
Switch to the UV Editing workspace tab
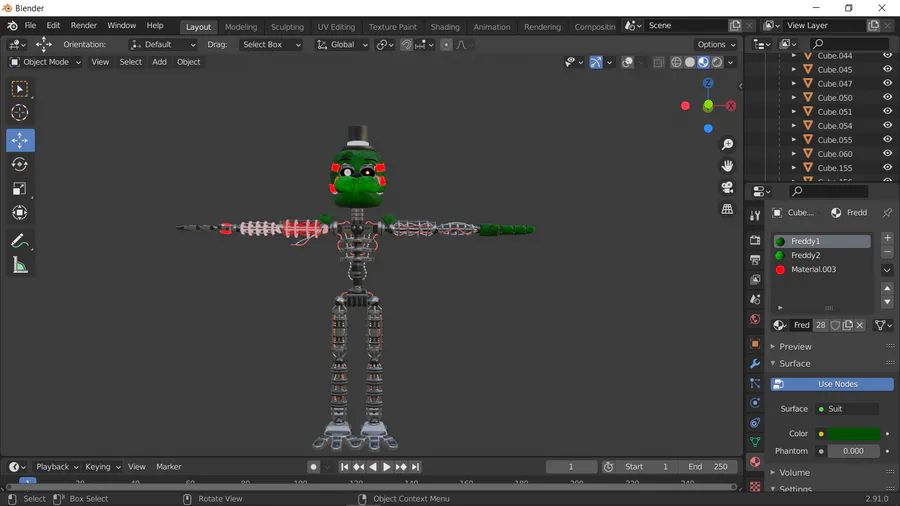point(336,26)
